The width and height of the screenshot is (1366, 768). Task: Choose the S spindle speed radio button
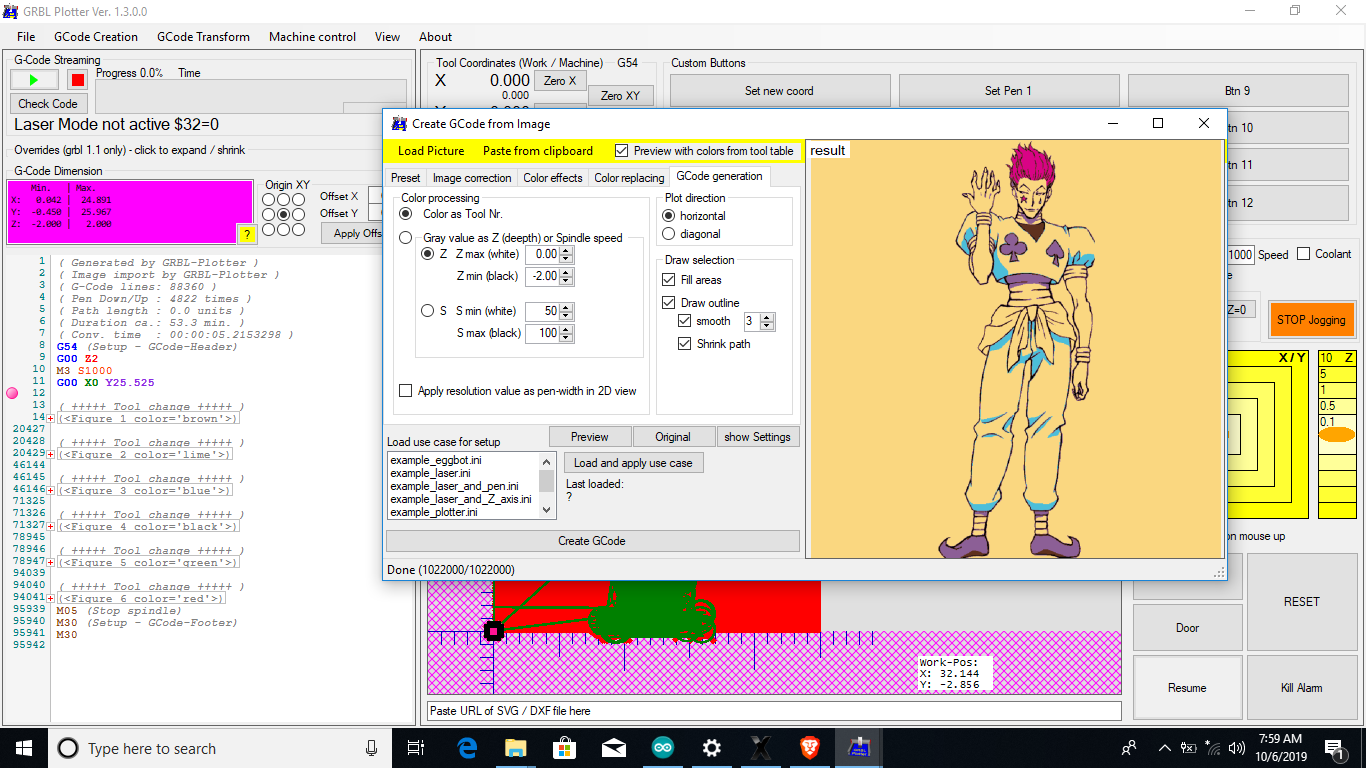pos(429,311)
